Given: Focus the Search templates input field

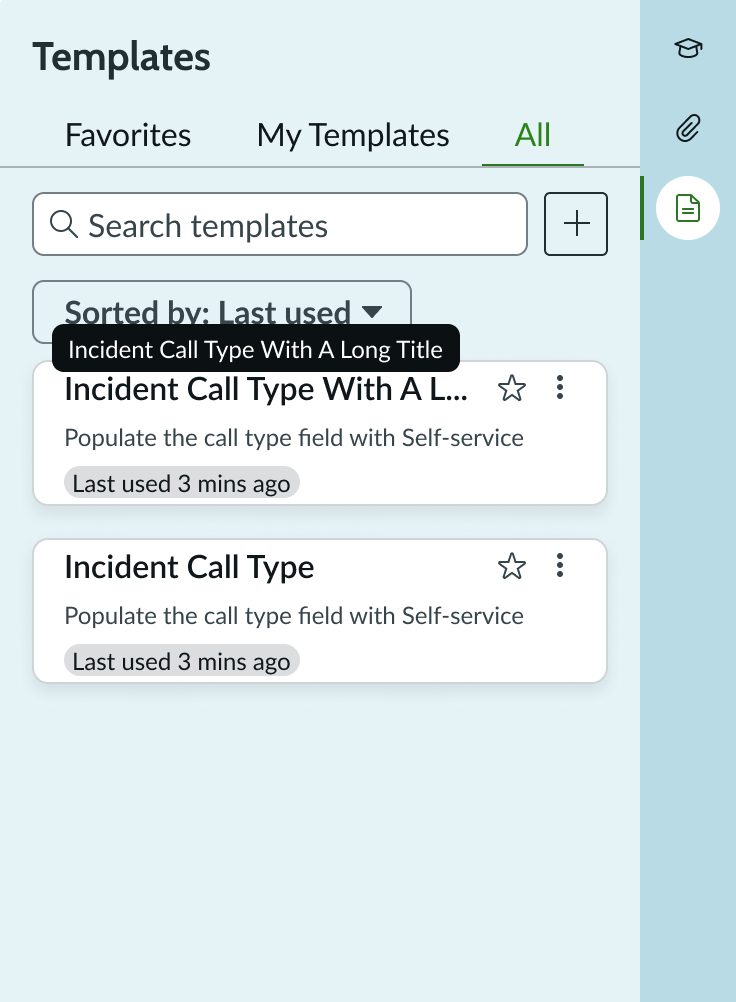Looking at the screenshot, I should tap(300, 225).
